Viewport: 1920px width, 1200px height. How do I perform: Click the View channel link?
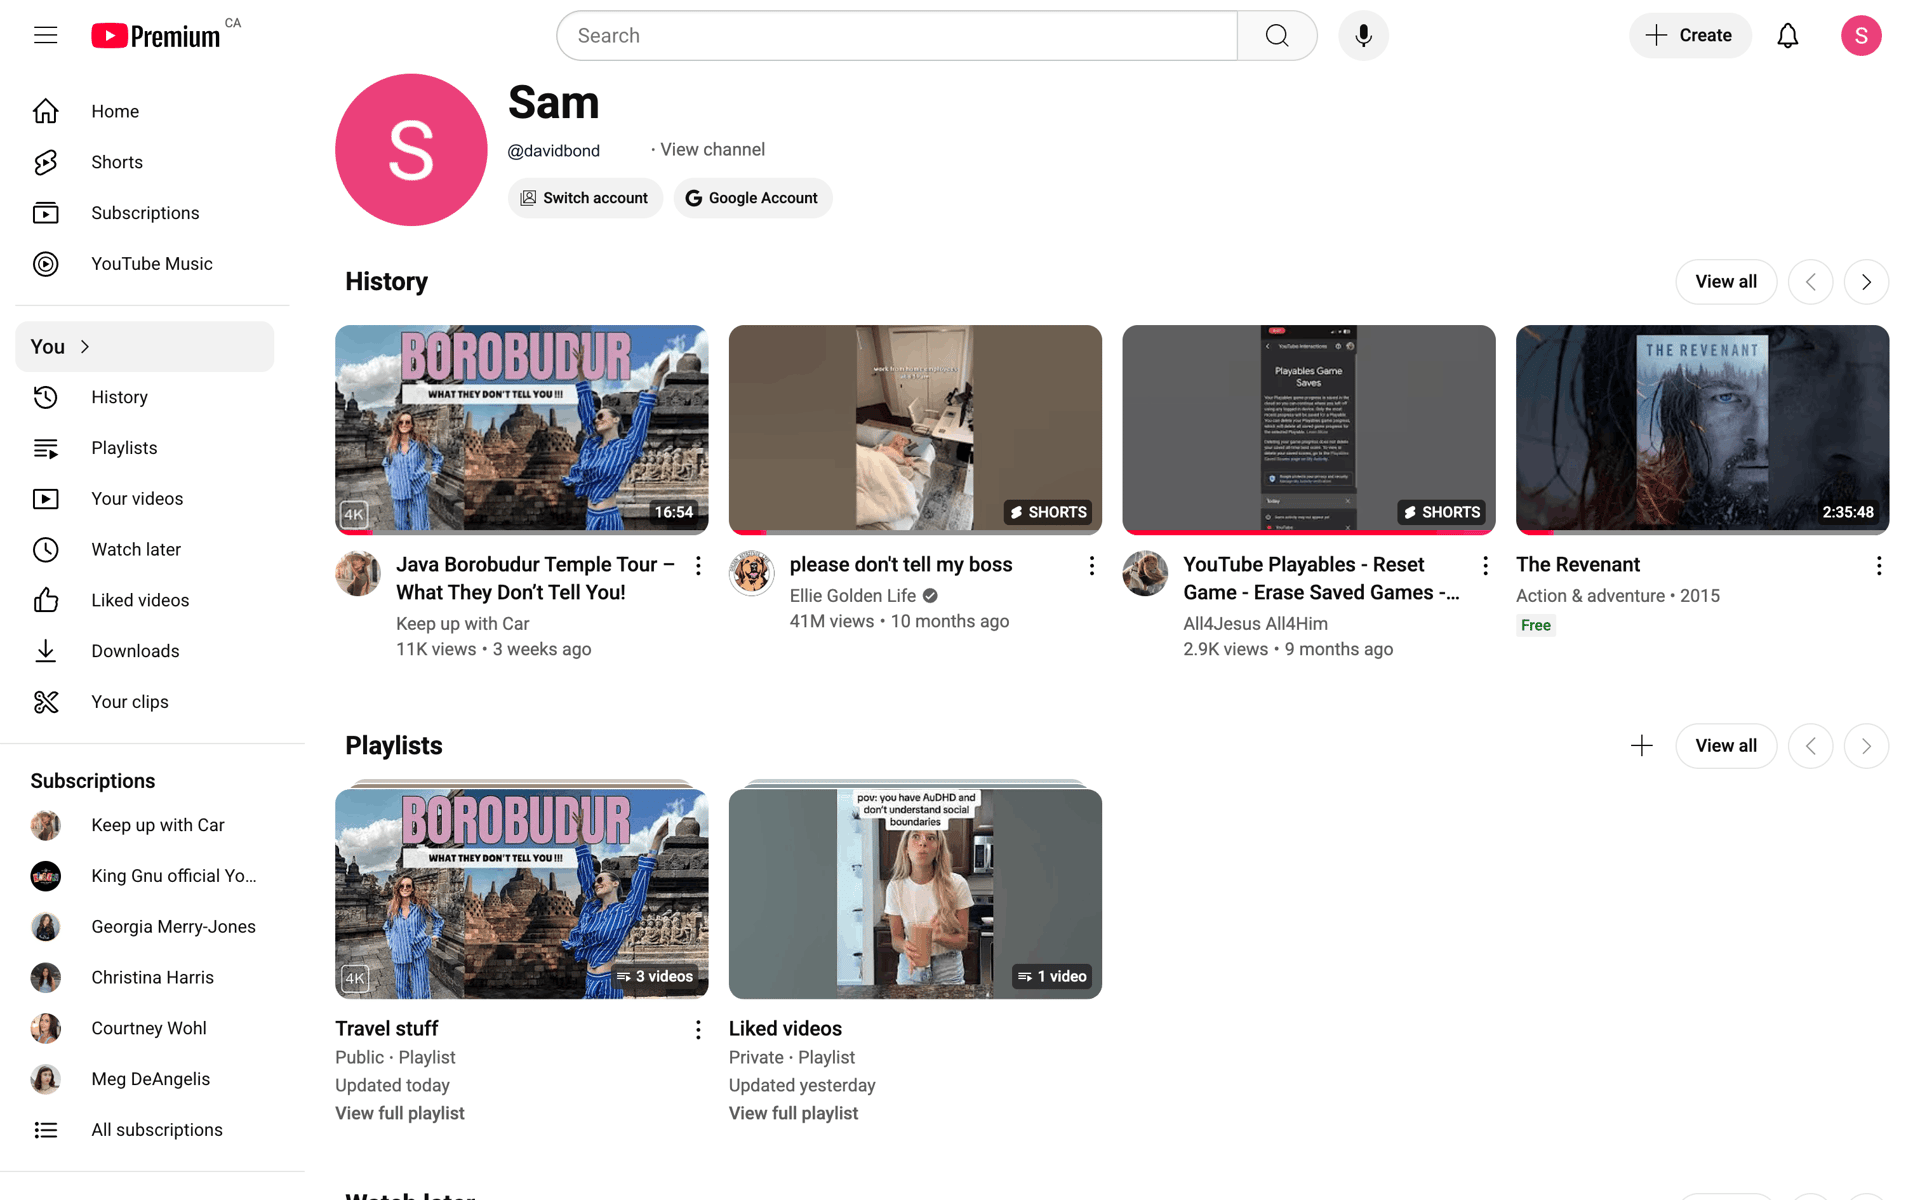[x=712, y=150]
